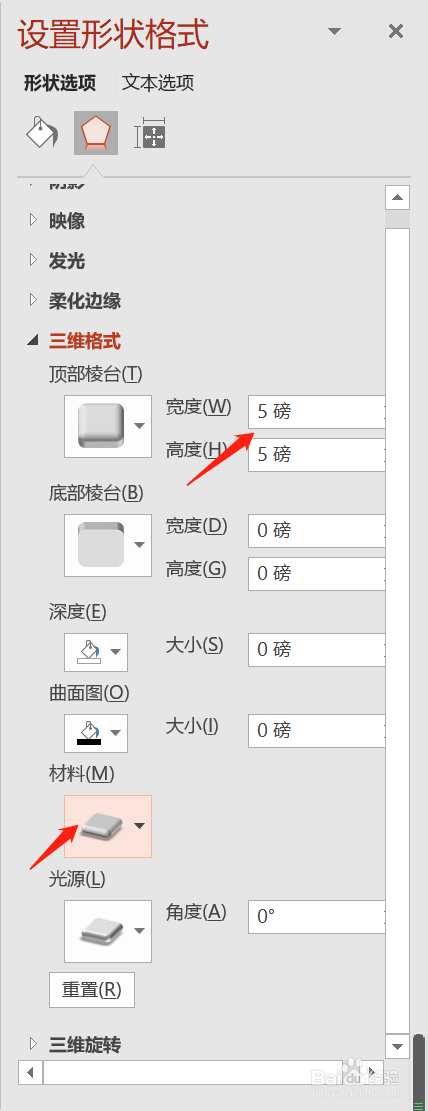428x1111 pixels.
Task: Switch to the 形状选项 tab
Action: click(x=60, y=83)
